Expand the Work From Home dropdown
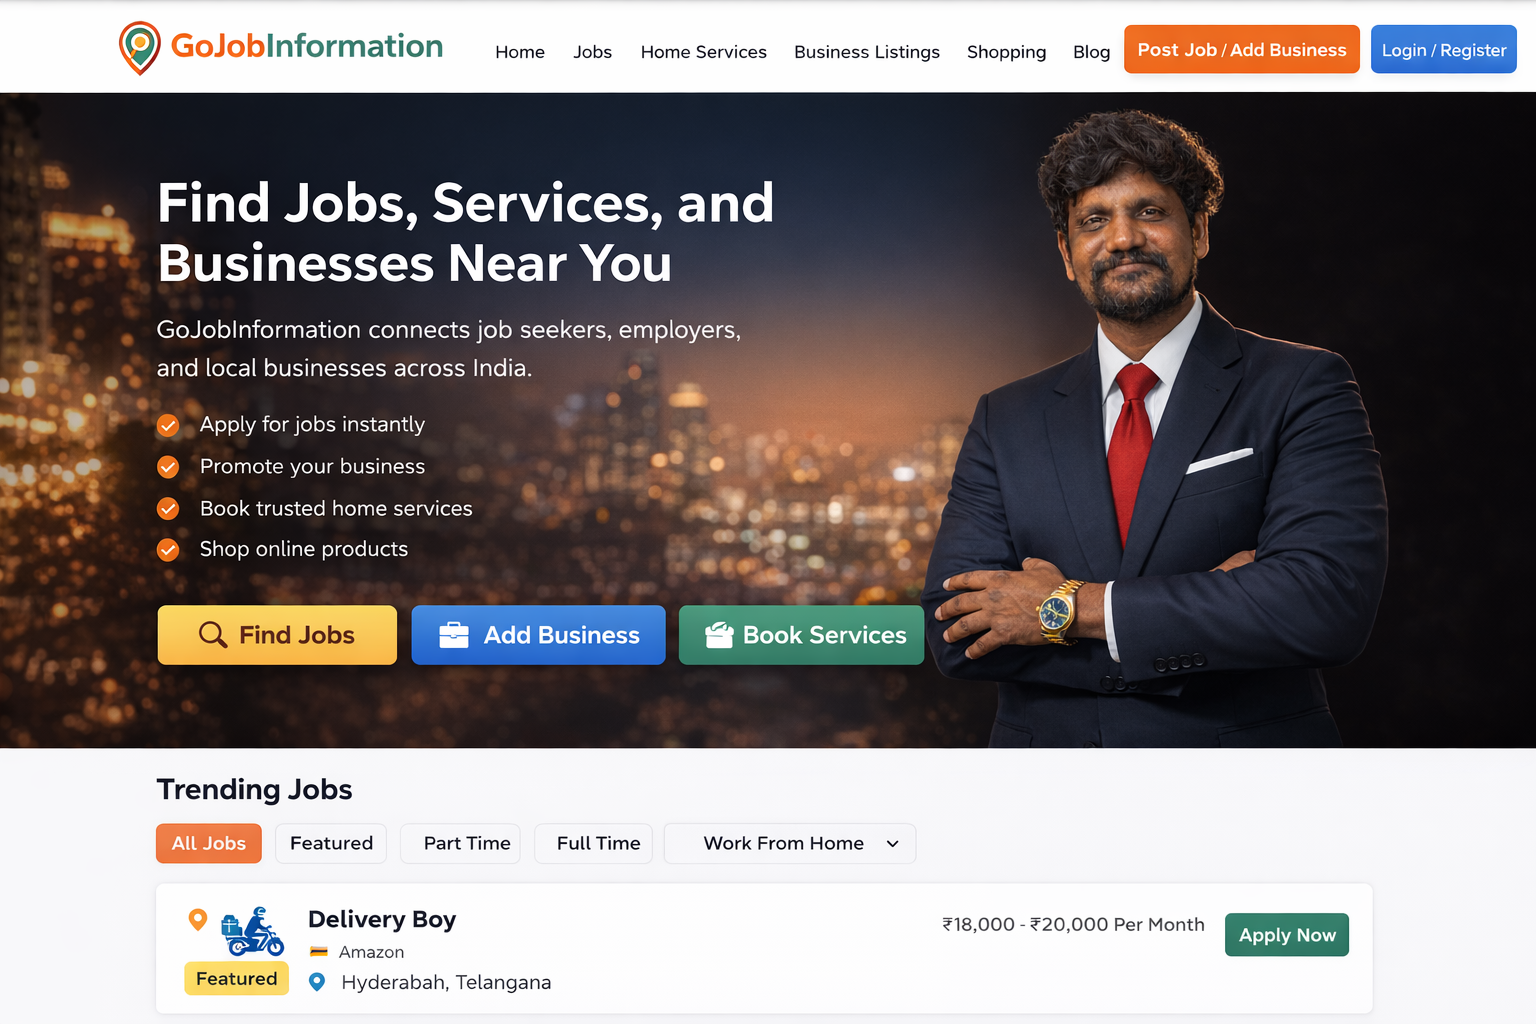The image size is (1536, 1024). (x=790, y=843)
